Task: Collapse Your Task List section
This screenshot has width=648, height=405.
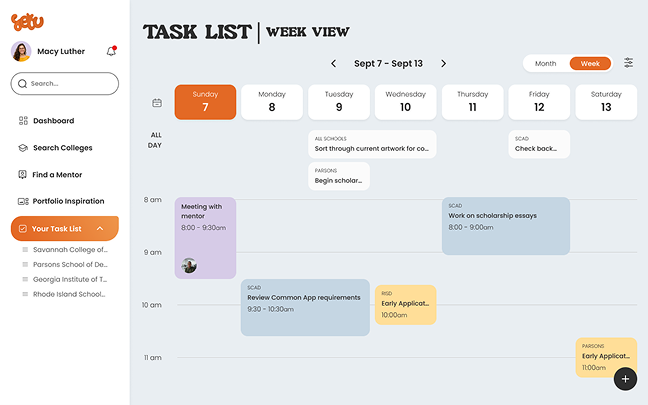Action: 100,229
